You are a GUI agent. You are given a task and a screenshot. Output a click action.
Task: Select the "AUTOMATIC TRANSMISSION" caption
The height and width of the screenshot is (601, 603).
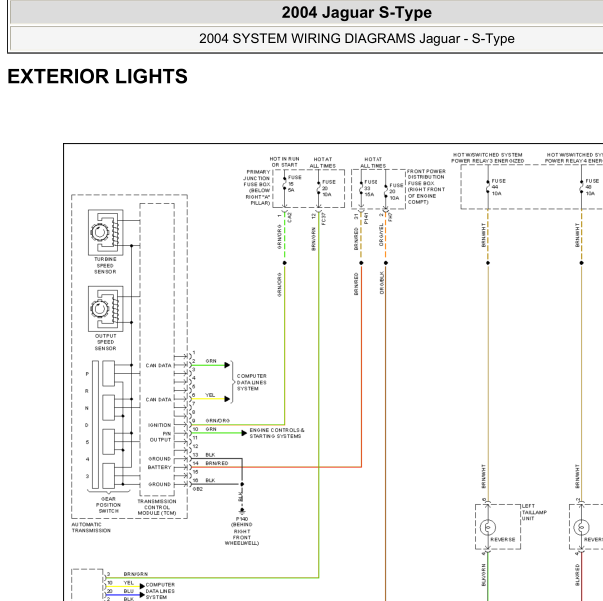[x=91, y=527]
